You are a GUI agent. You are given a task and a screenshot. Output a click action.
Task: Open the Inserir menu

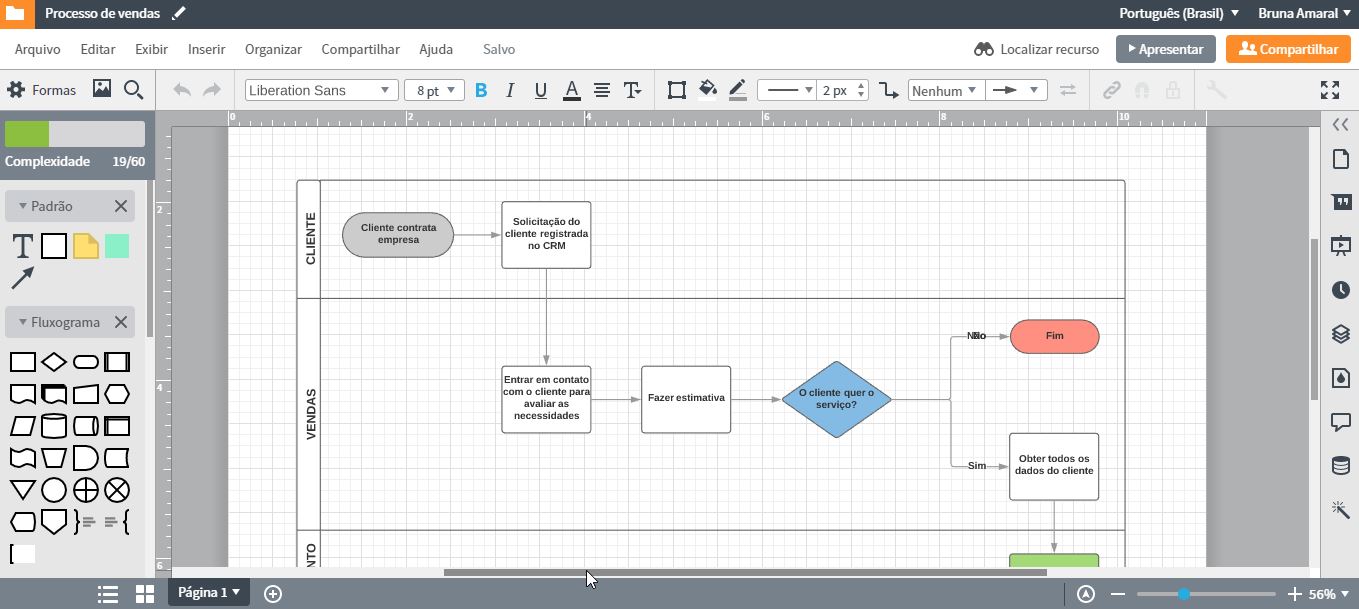pyautogui.click(x=206, y=49)
